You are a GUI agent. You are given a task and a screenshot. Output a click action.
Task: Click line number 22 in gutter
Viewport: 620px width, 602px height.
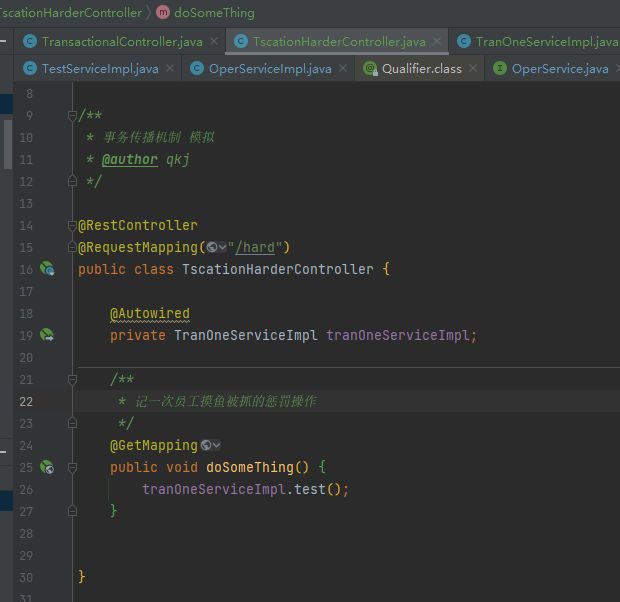point(26,401)
